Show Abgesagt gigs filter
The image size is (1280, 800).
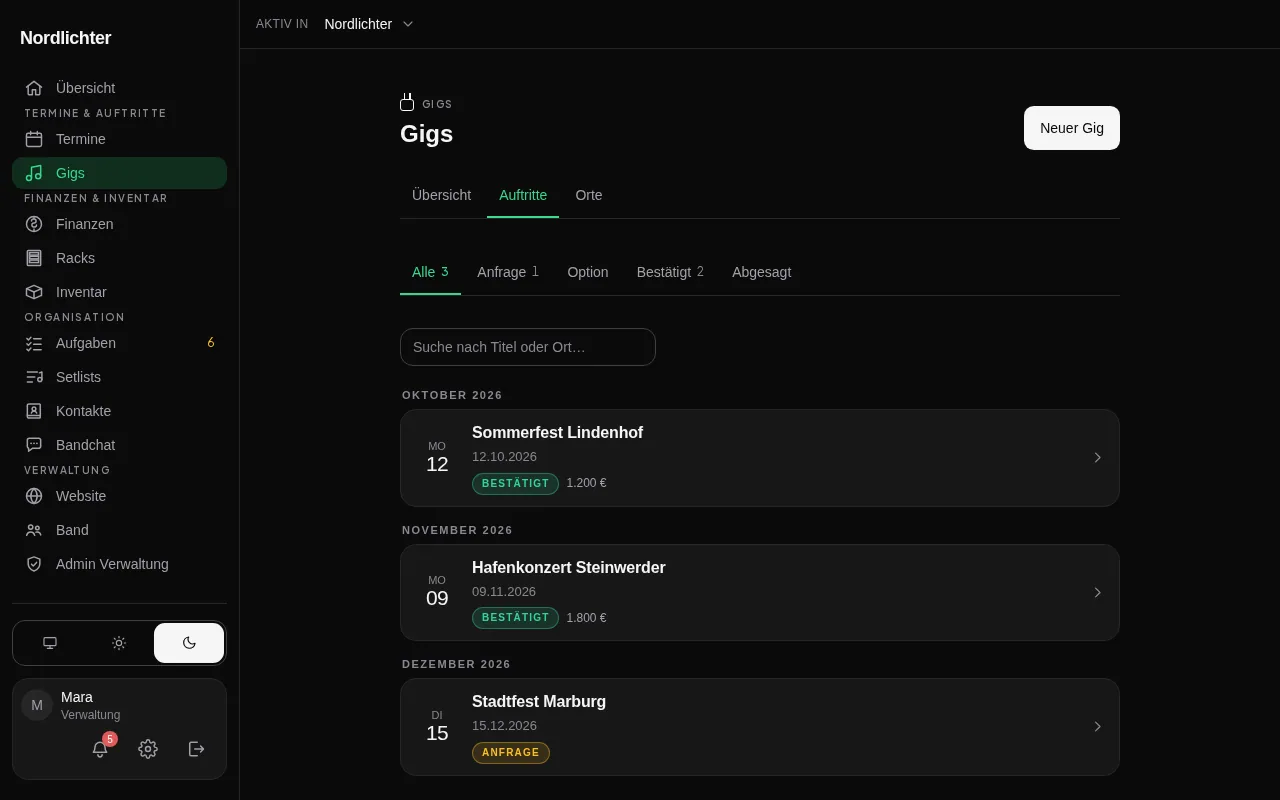[762, 272]
